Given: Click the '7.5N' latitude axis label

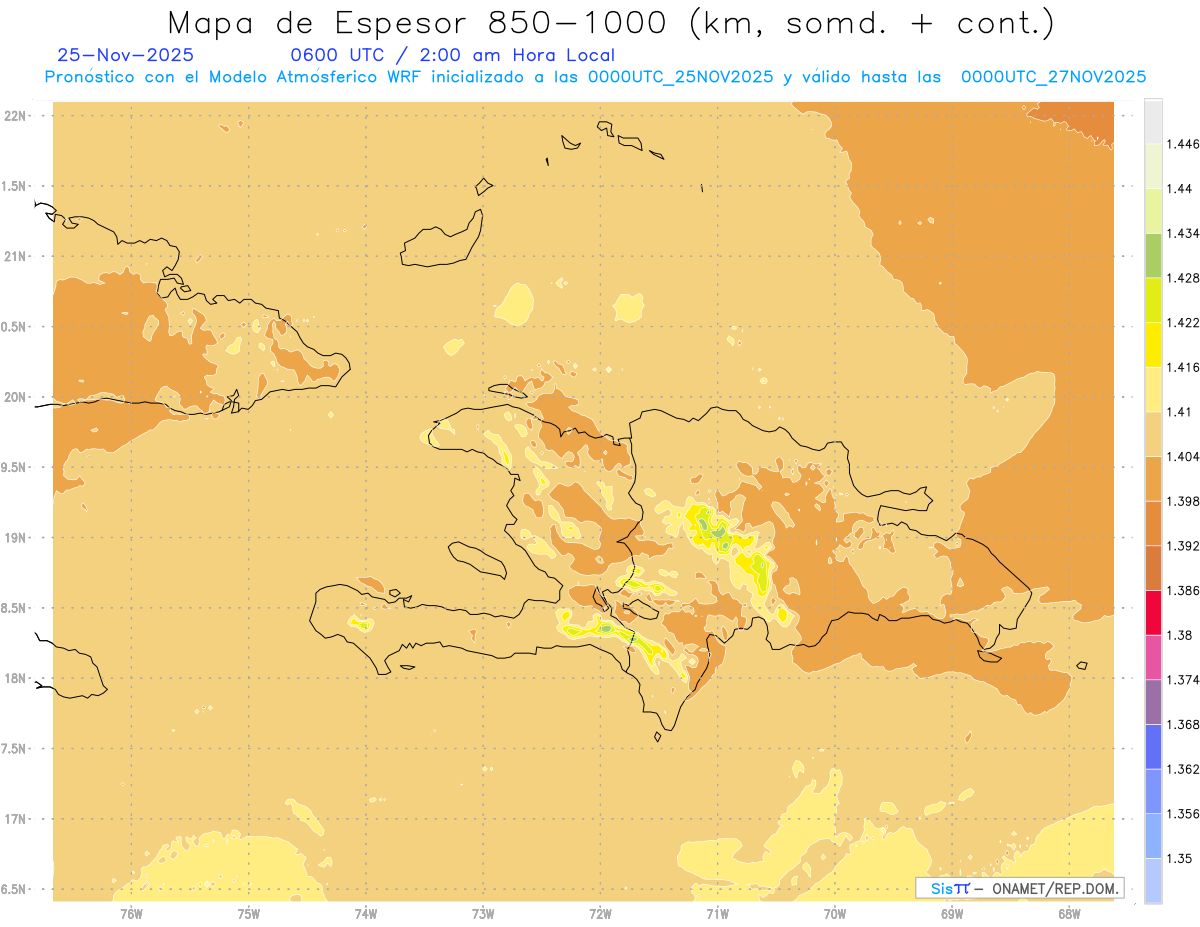Looking at the screenshot, I should (14, 749).
